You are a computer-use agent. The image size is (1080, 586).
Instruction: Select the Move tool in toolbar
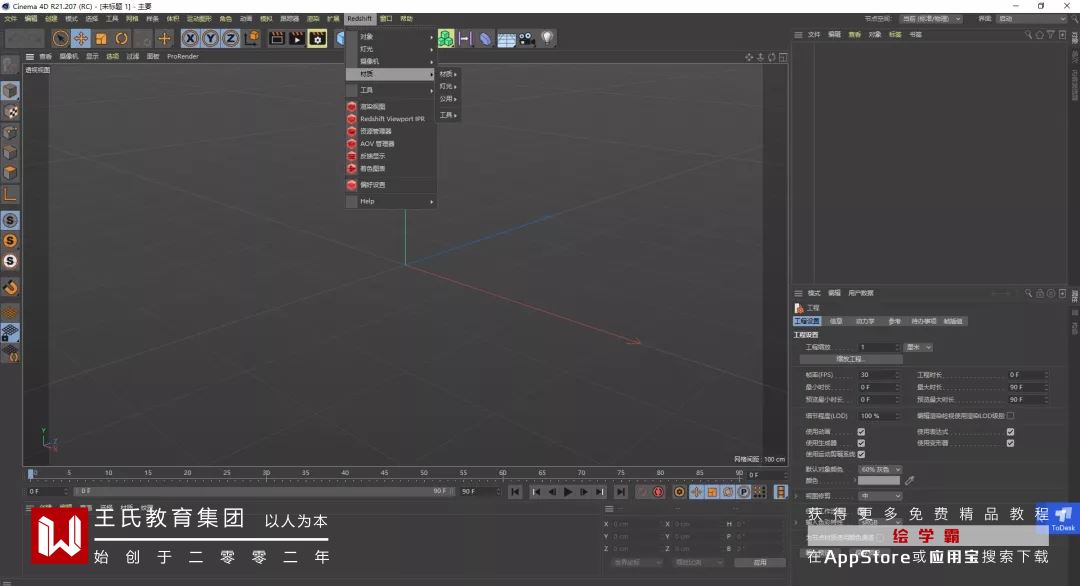tap(81, 39)
